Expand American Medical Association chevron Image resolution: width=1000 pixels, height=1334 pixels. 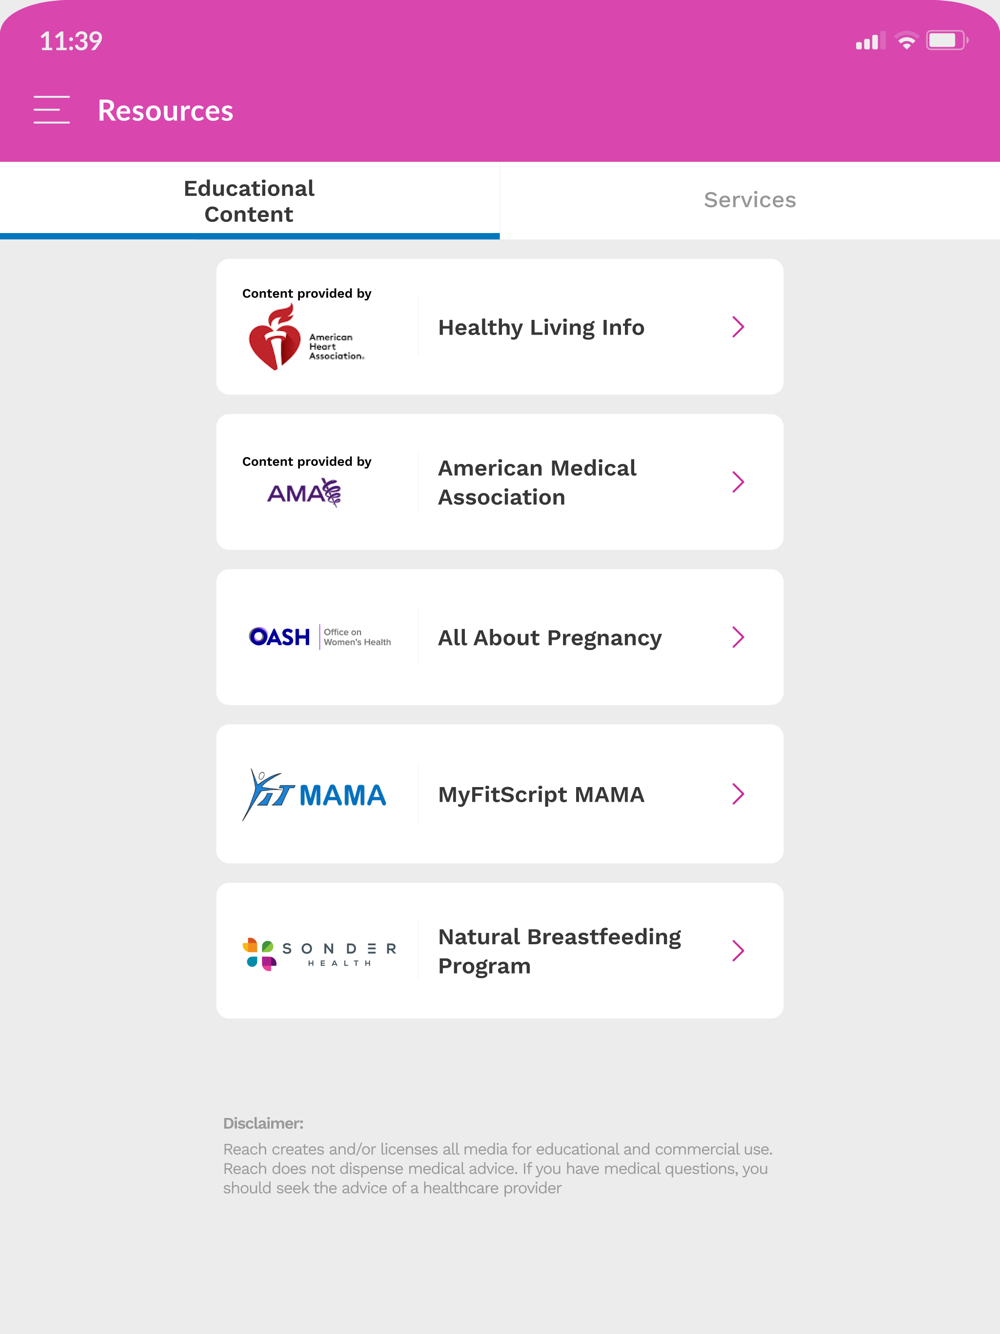coord(738,482)
